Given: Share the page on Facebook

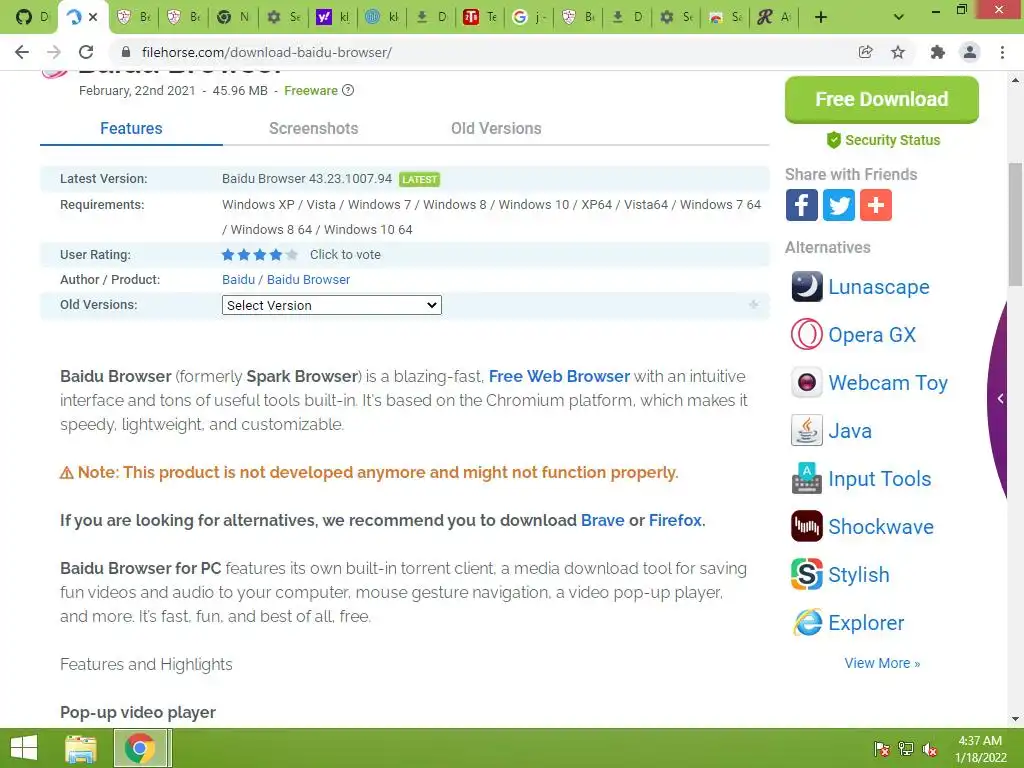Looking at the screenshot, I should click(801, 205).
